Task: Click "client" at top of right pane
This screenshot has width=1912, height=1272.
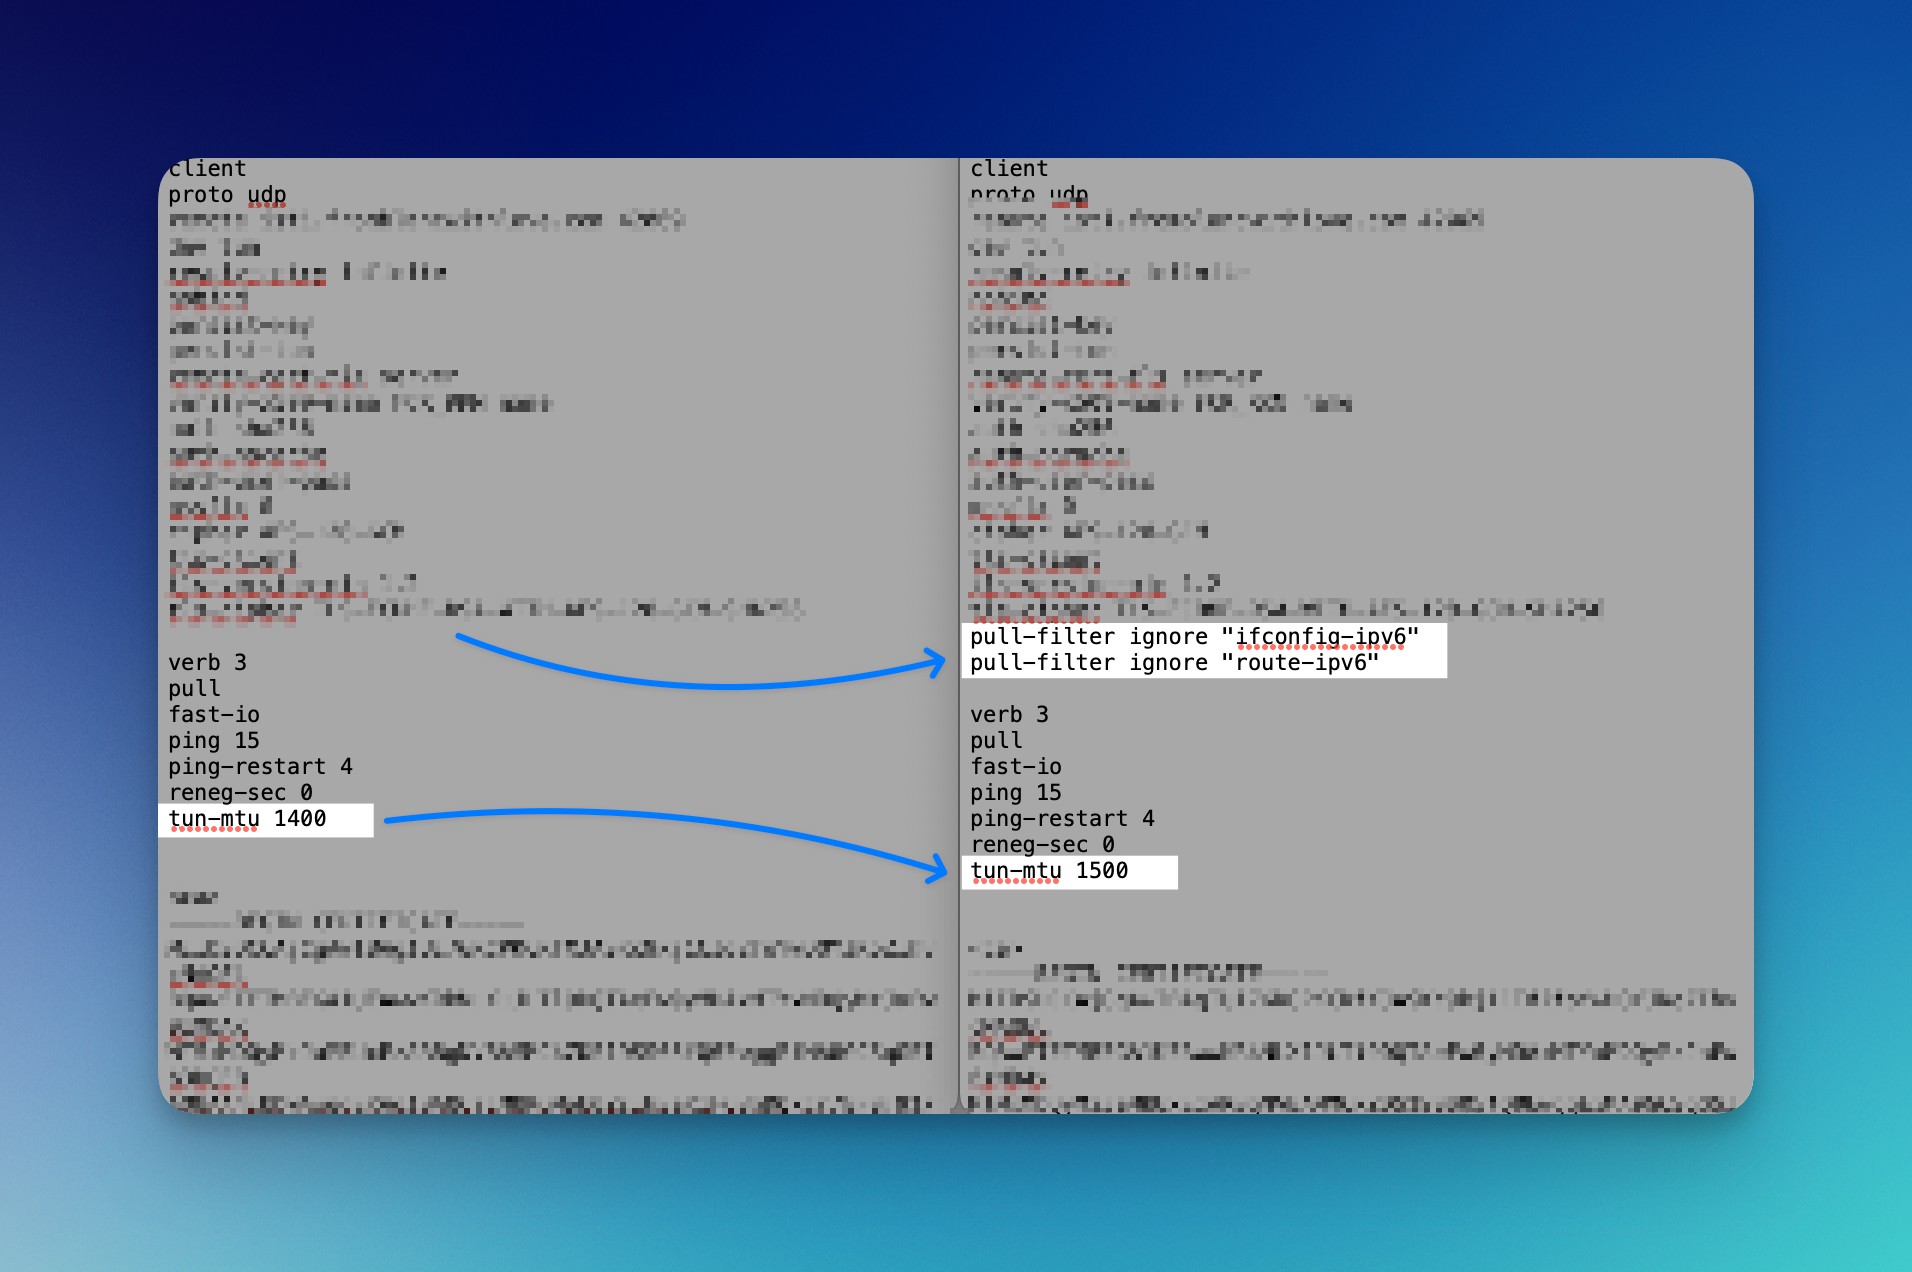Action: 1009,169
